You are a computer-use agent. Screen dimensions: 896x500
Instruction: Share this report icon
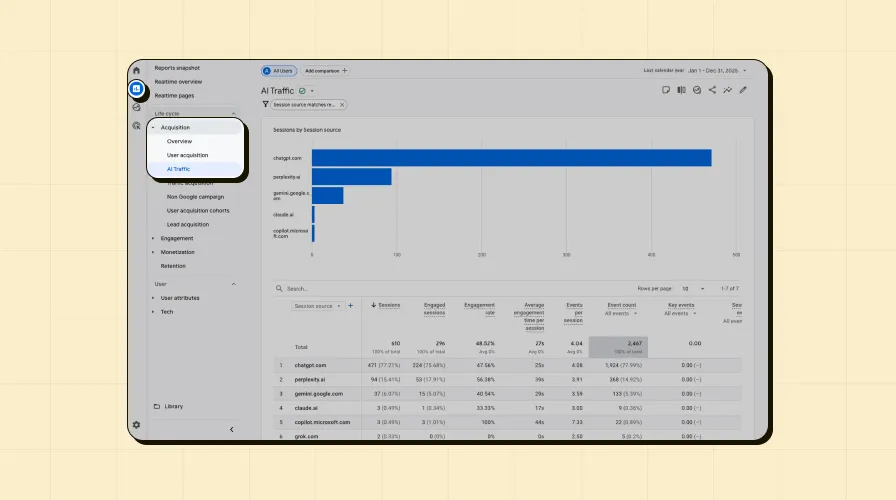click(x=712, y=90)
